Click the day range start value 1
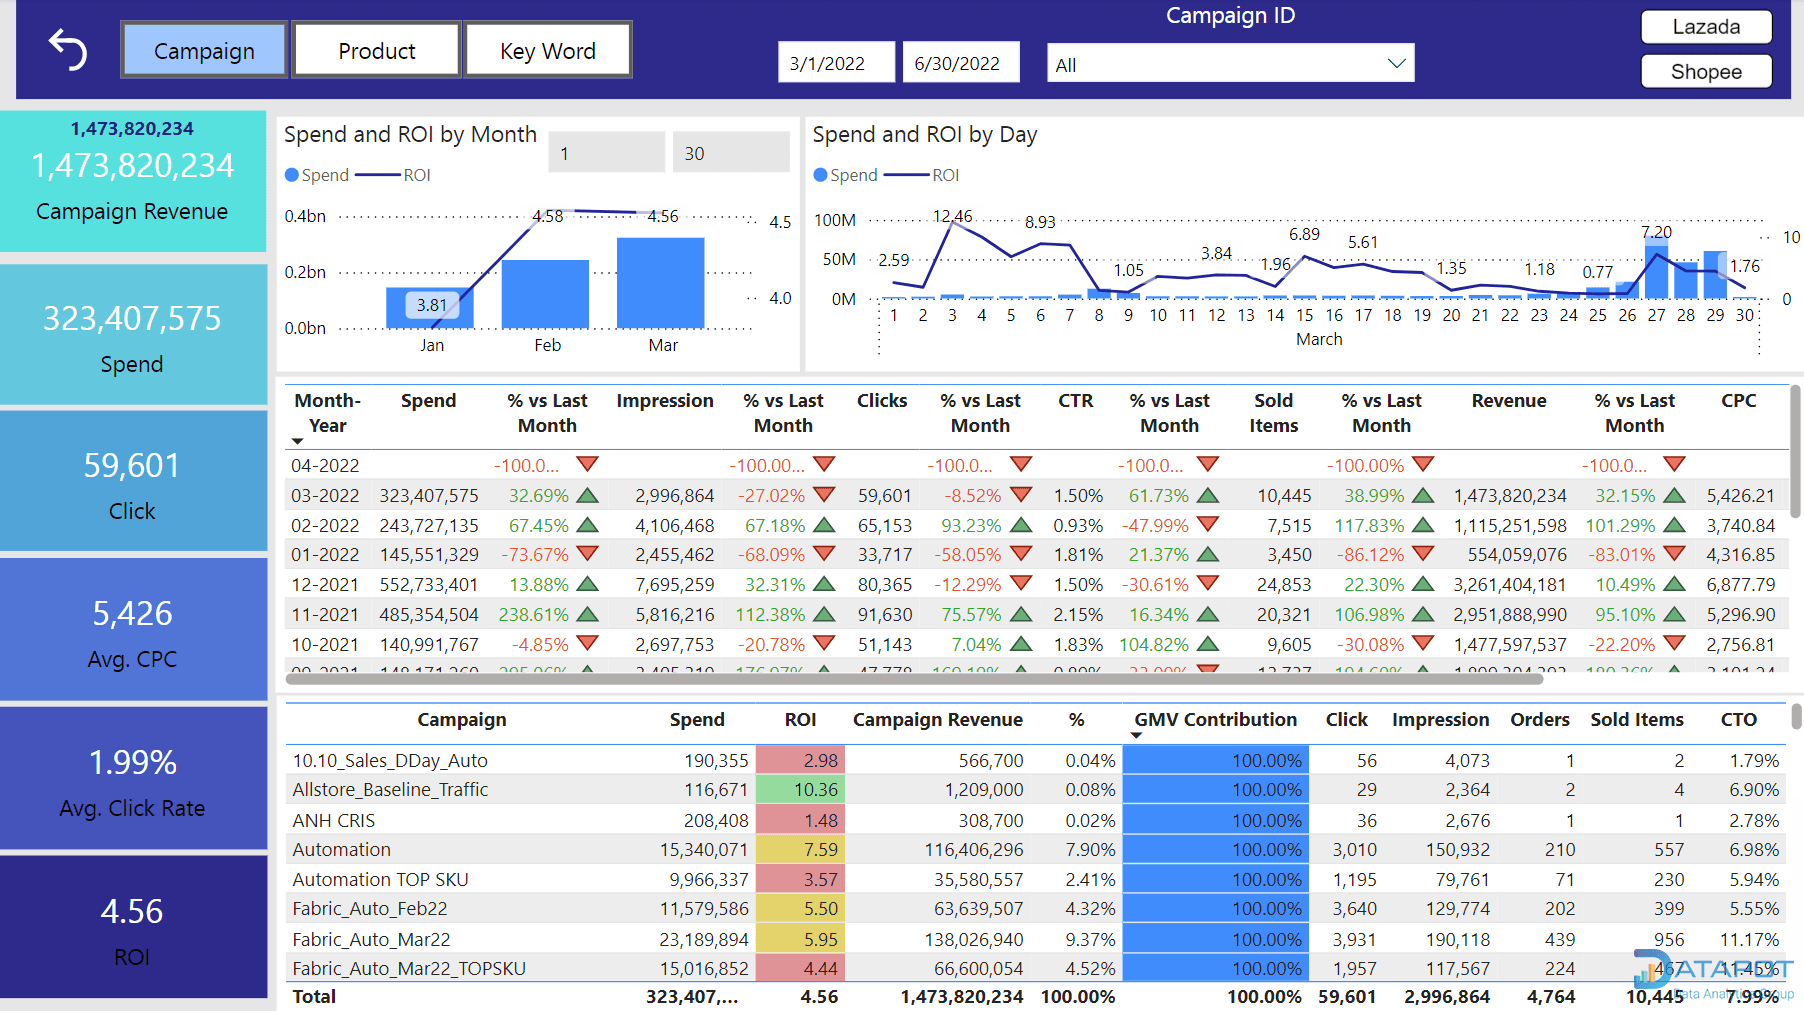Screen dimensions: 1804x1011 coord(606,153)
